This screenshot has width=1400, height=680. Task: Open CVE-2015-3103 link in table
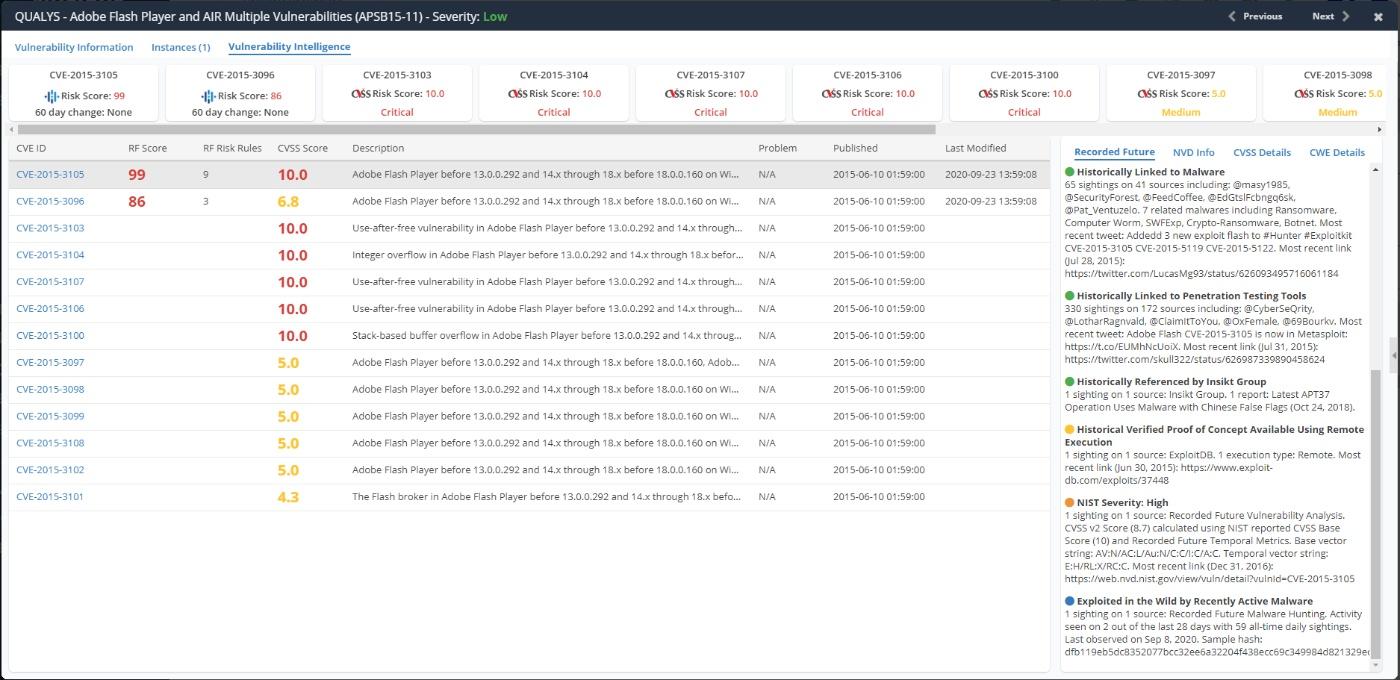pyautogui.click(x=50, y=228)
